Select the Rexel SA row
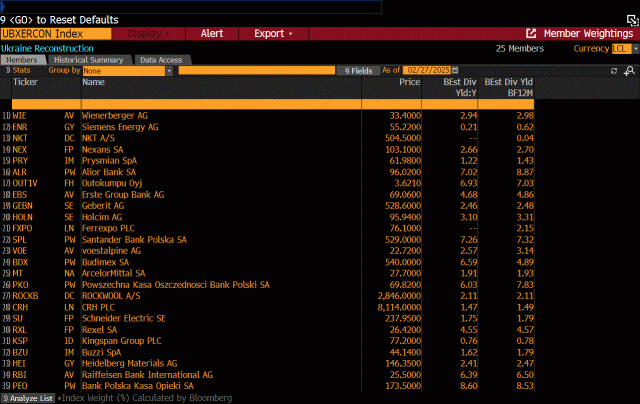 click(267, 330)
